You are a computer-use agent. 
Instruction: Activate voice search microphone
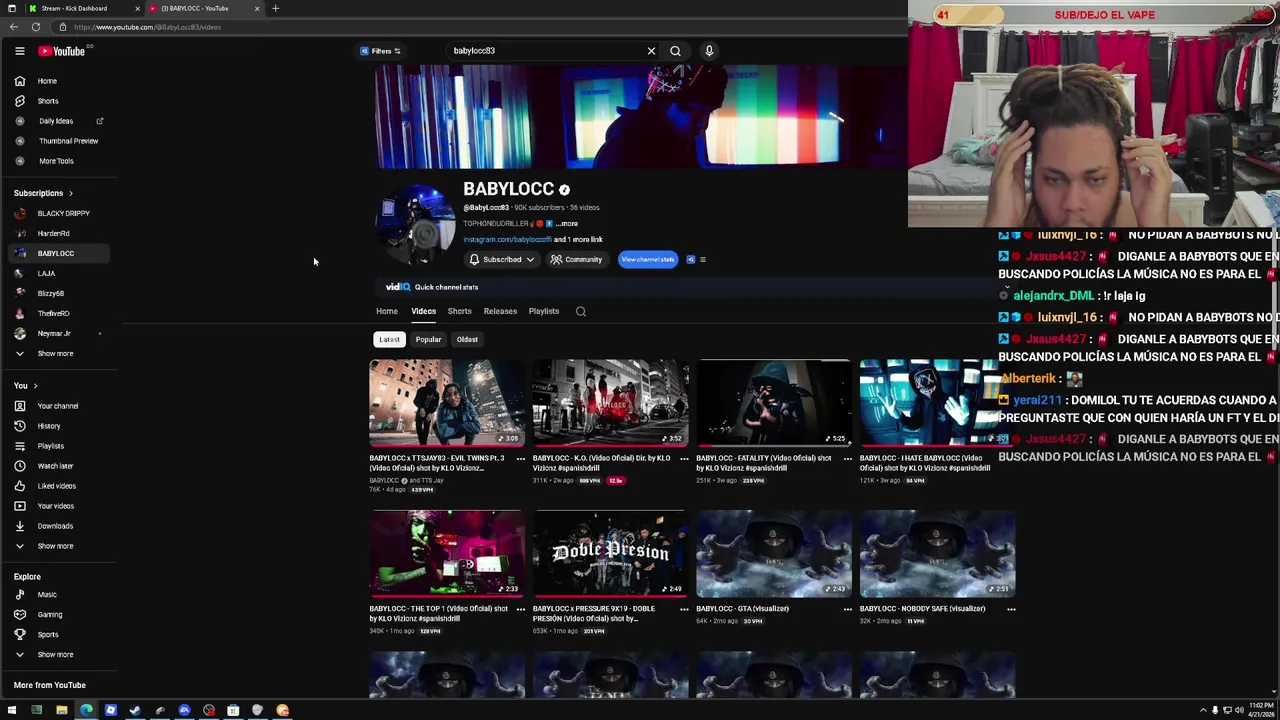(709, 51)
